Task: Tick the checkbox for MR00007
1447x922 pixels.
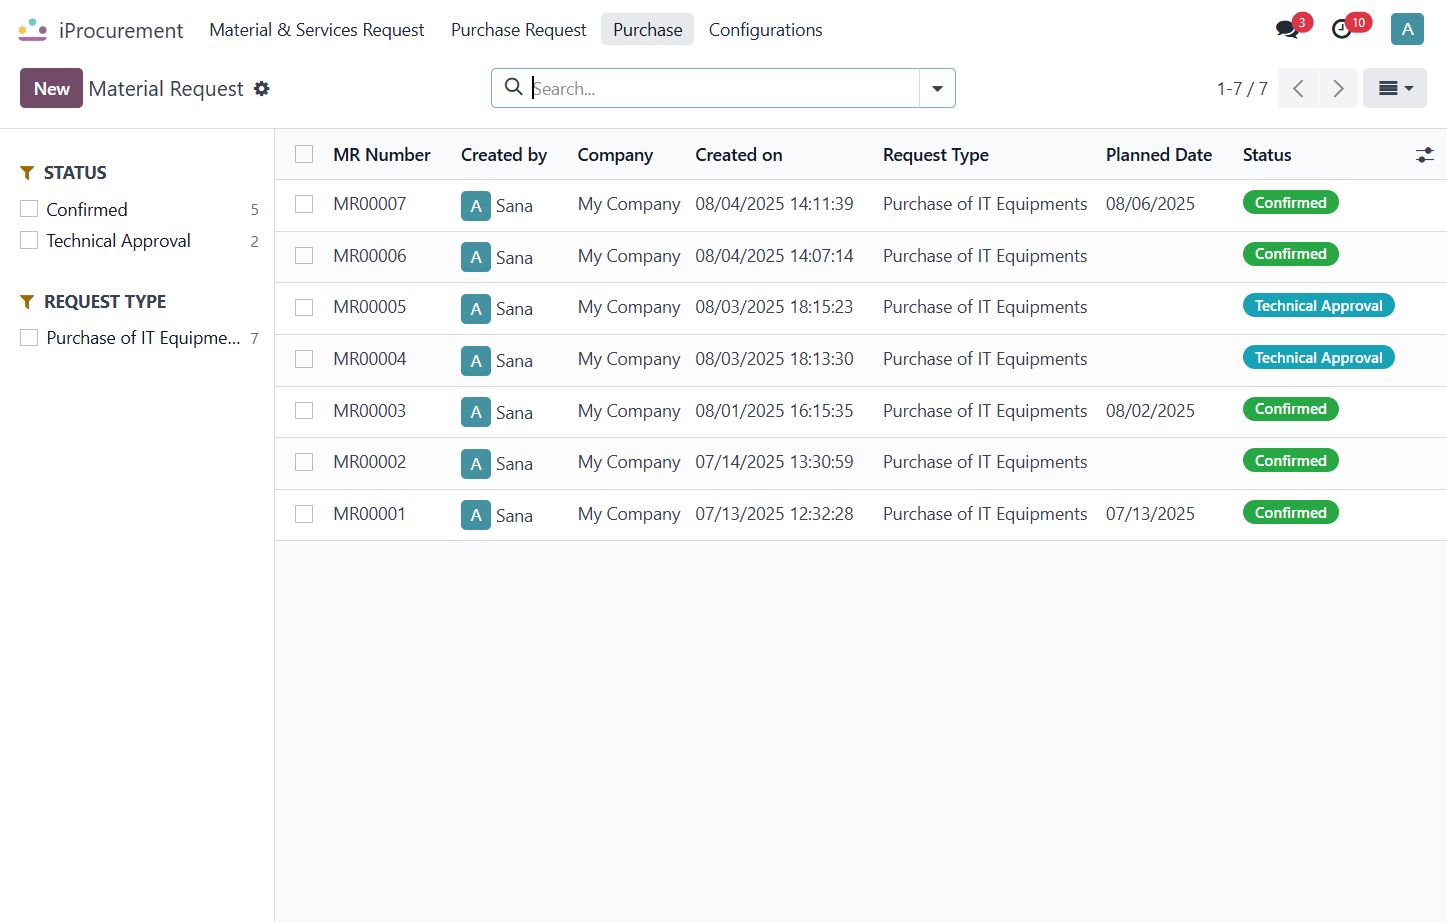Action: (304, 204)
